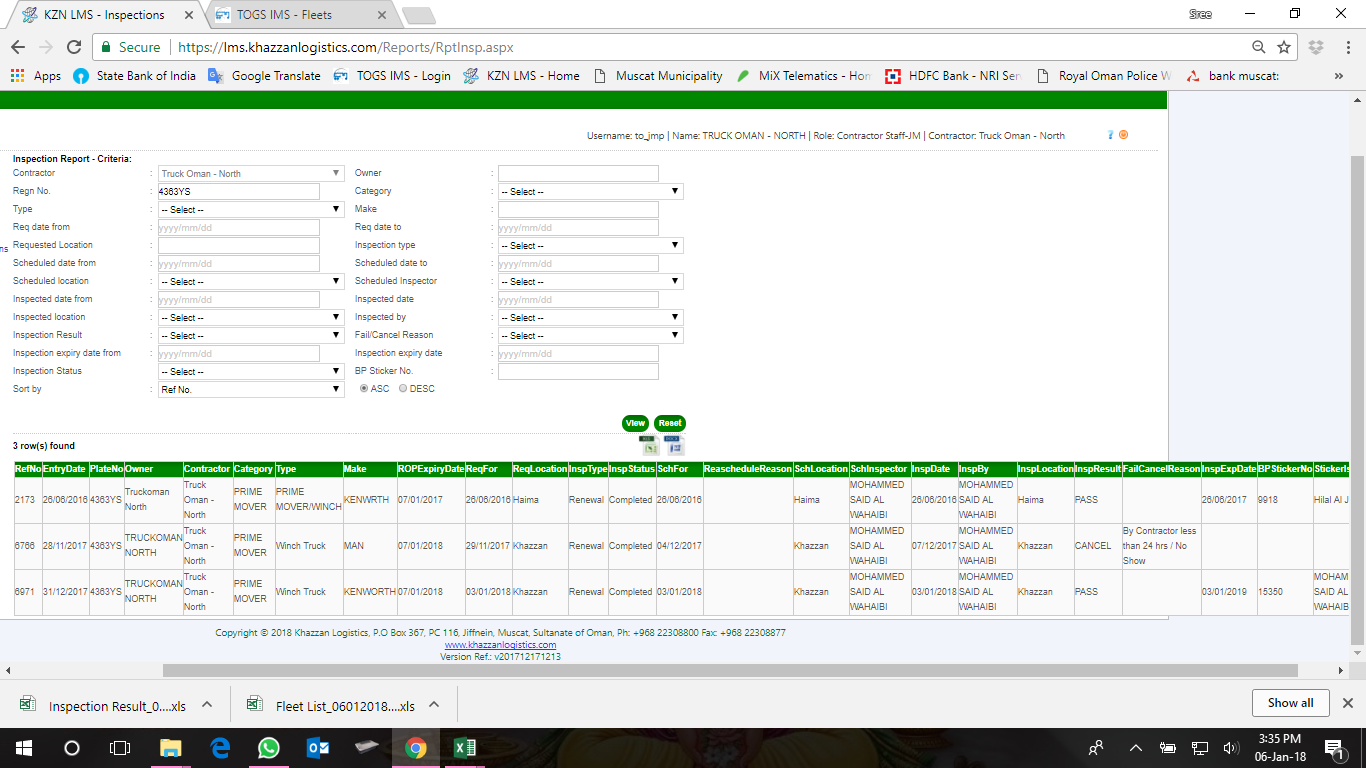1366x768 pixels.
Task: Select the DESC sort order radio
Action: pyautogui.click(x=403, y=389)
